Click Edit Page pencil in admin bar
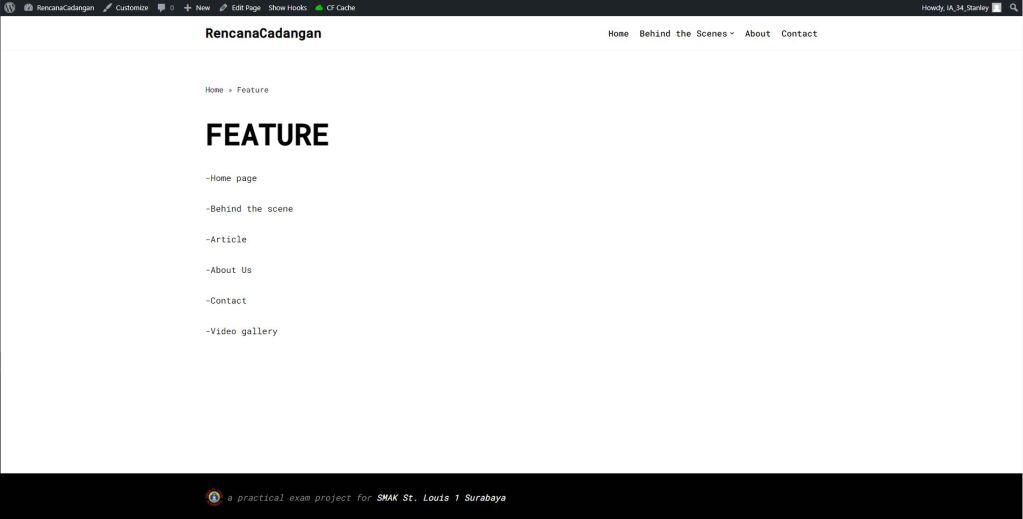Image resolution: width=1023 pixels, height=519 pixels. tap(240, 7)
